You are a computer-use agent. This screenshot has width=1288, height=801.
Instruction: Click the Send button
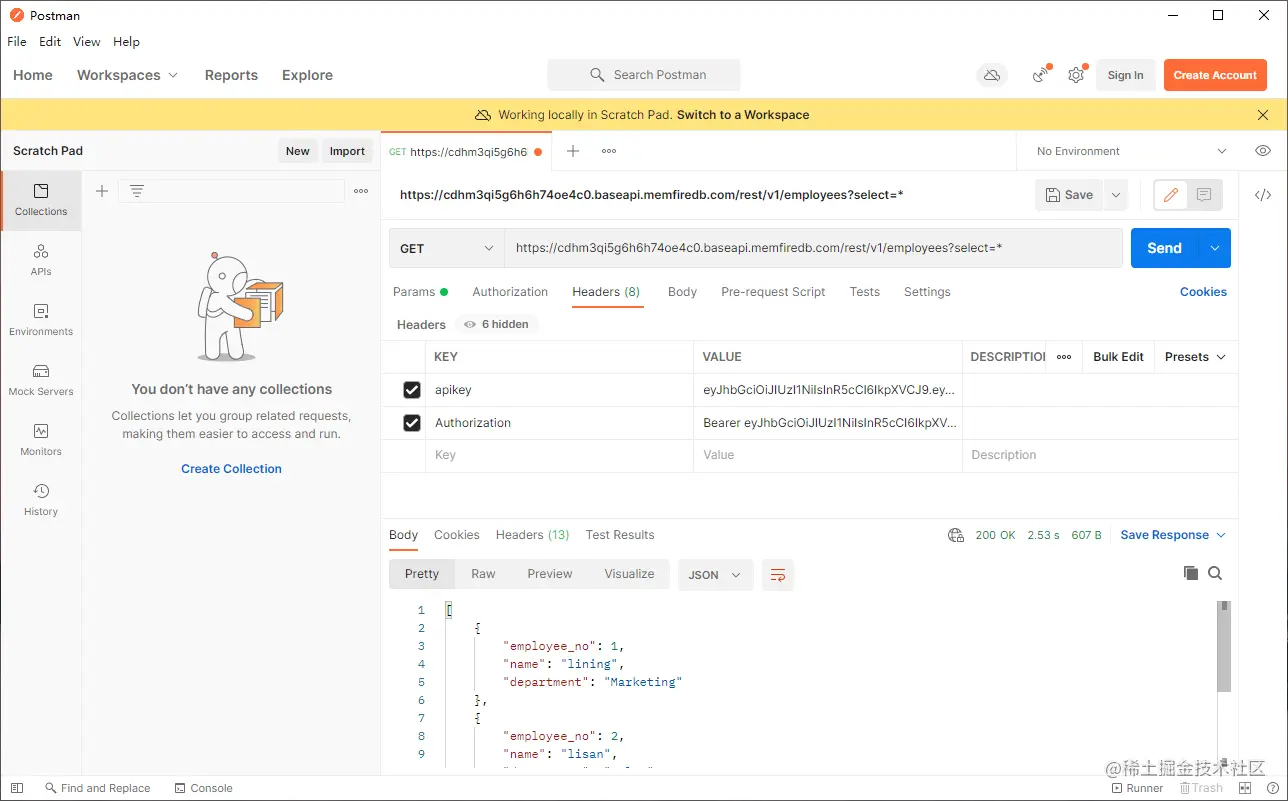1164,248
